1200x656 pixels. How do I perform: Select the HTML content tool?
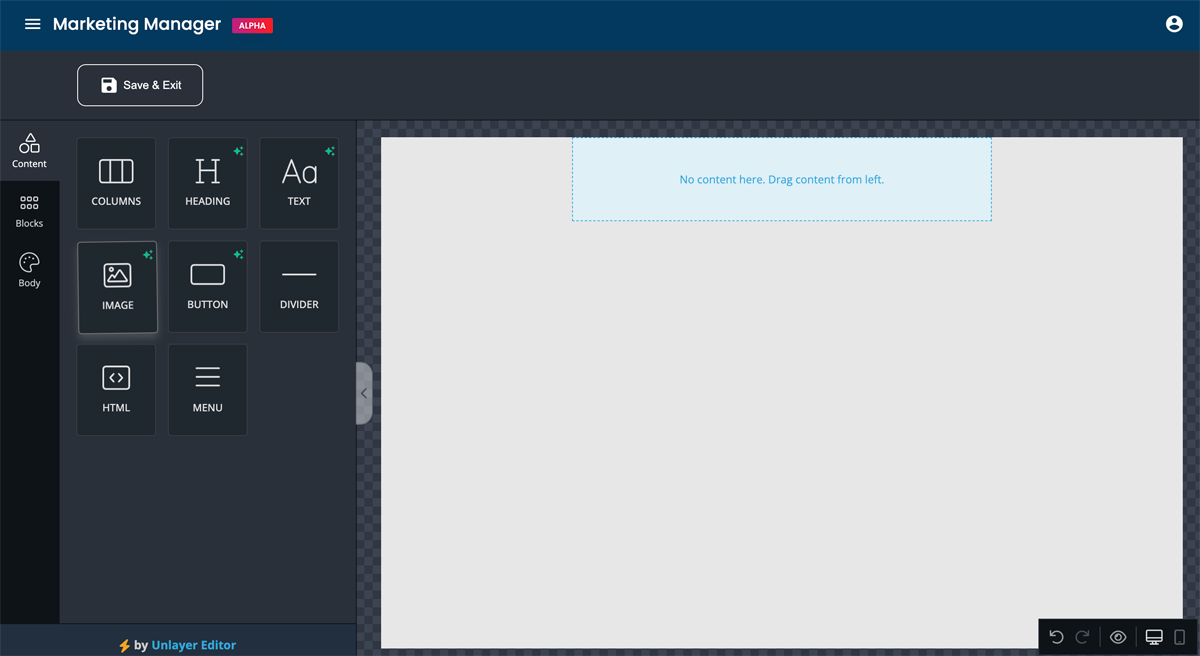(116, 390)
